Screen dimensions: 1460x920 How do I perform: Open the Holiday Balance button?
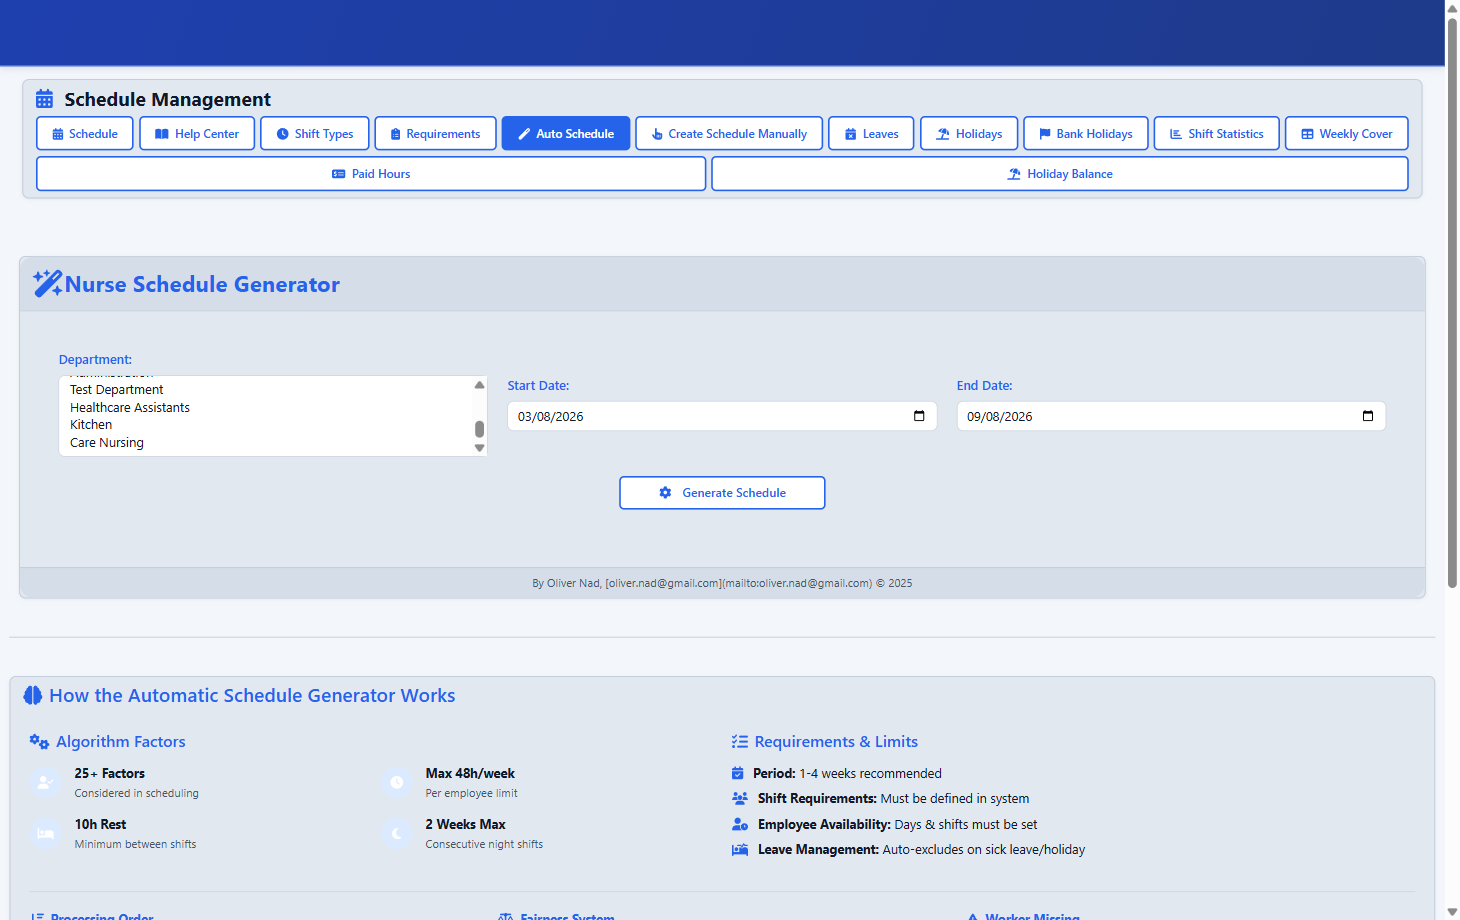click(x=1060, y=174)
